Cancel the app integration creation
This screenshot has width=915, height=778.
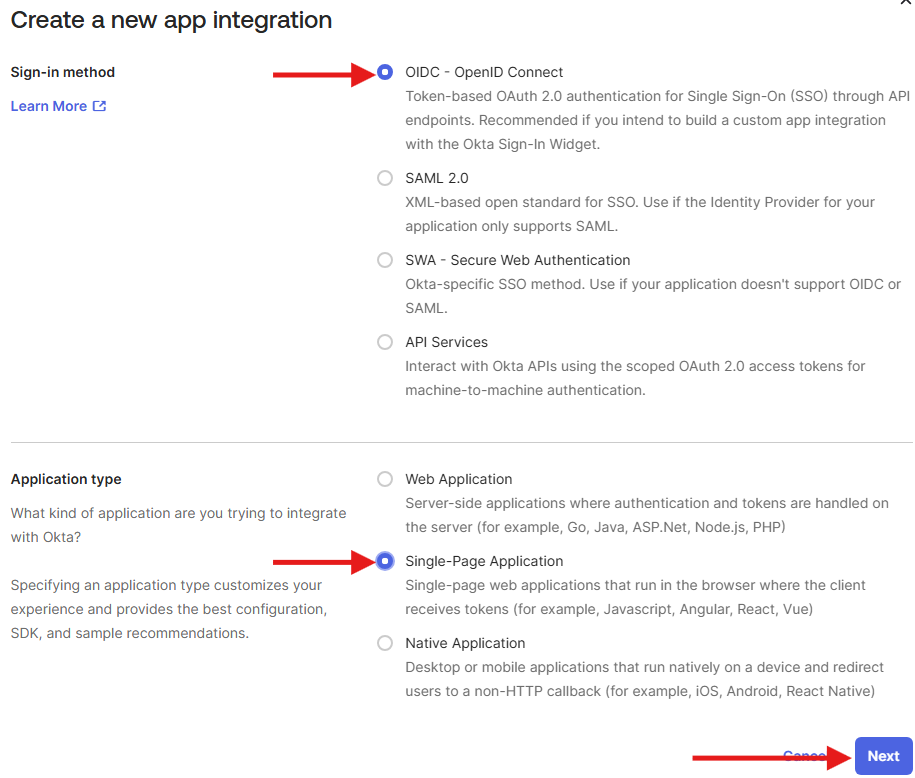click(804, 756)
